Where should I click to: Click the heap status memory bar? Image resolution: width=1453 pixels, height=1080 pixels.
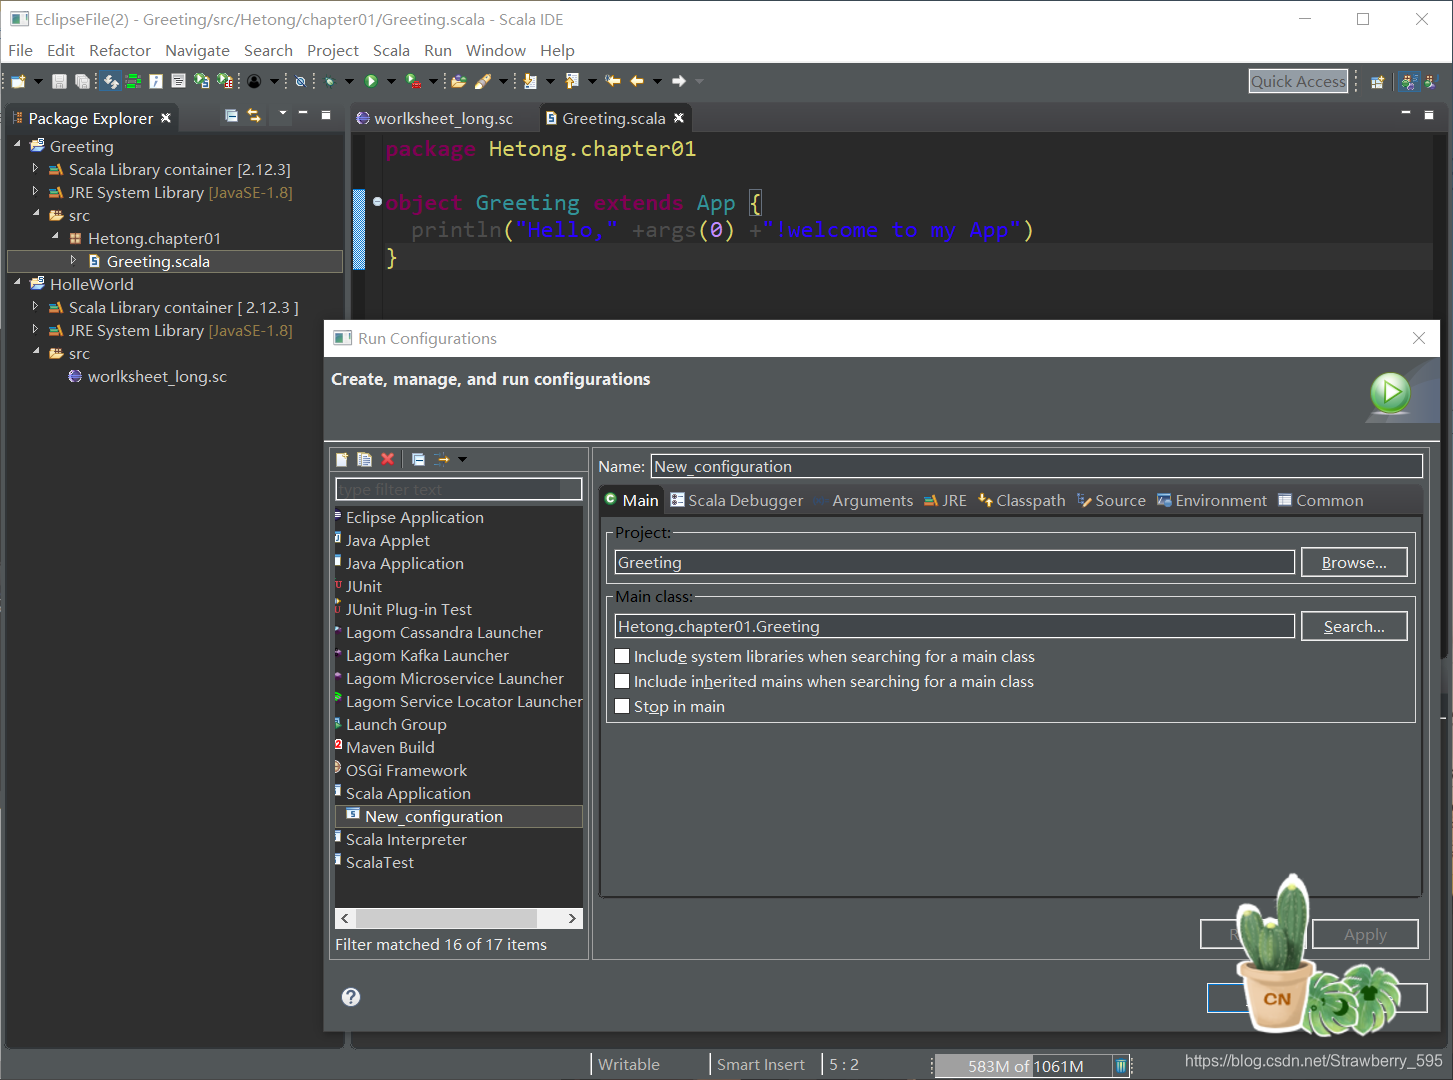click(x=1022, y=1066)
